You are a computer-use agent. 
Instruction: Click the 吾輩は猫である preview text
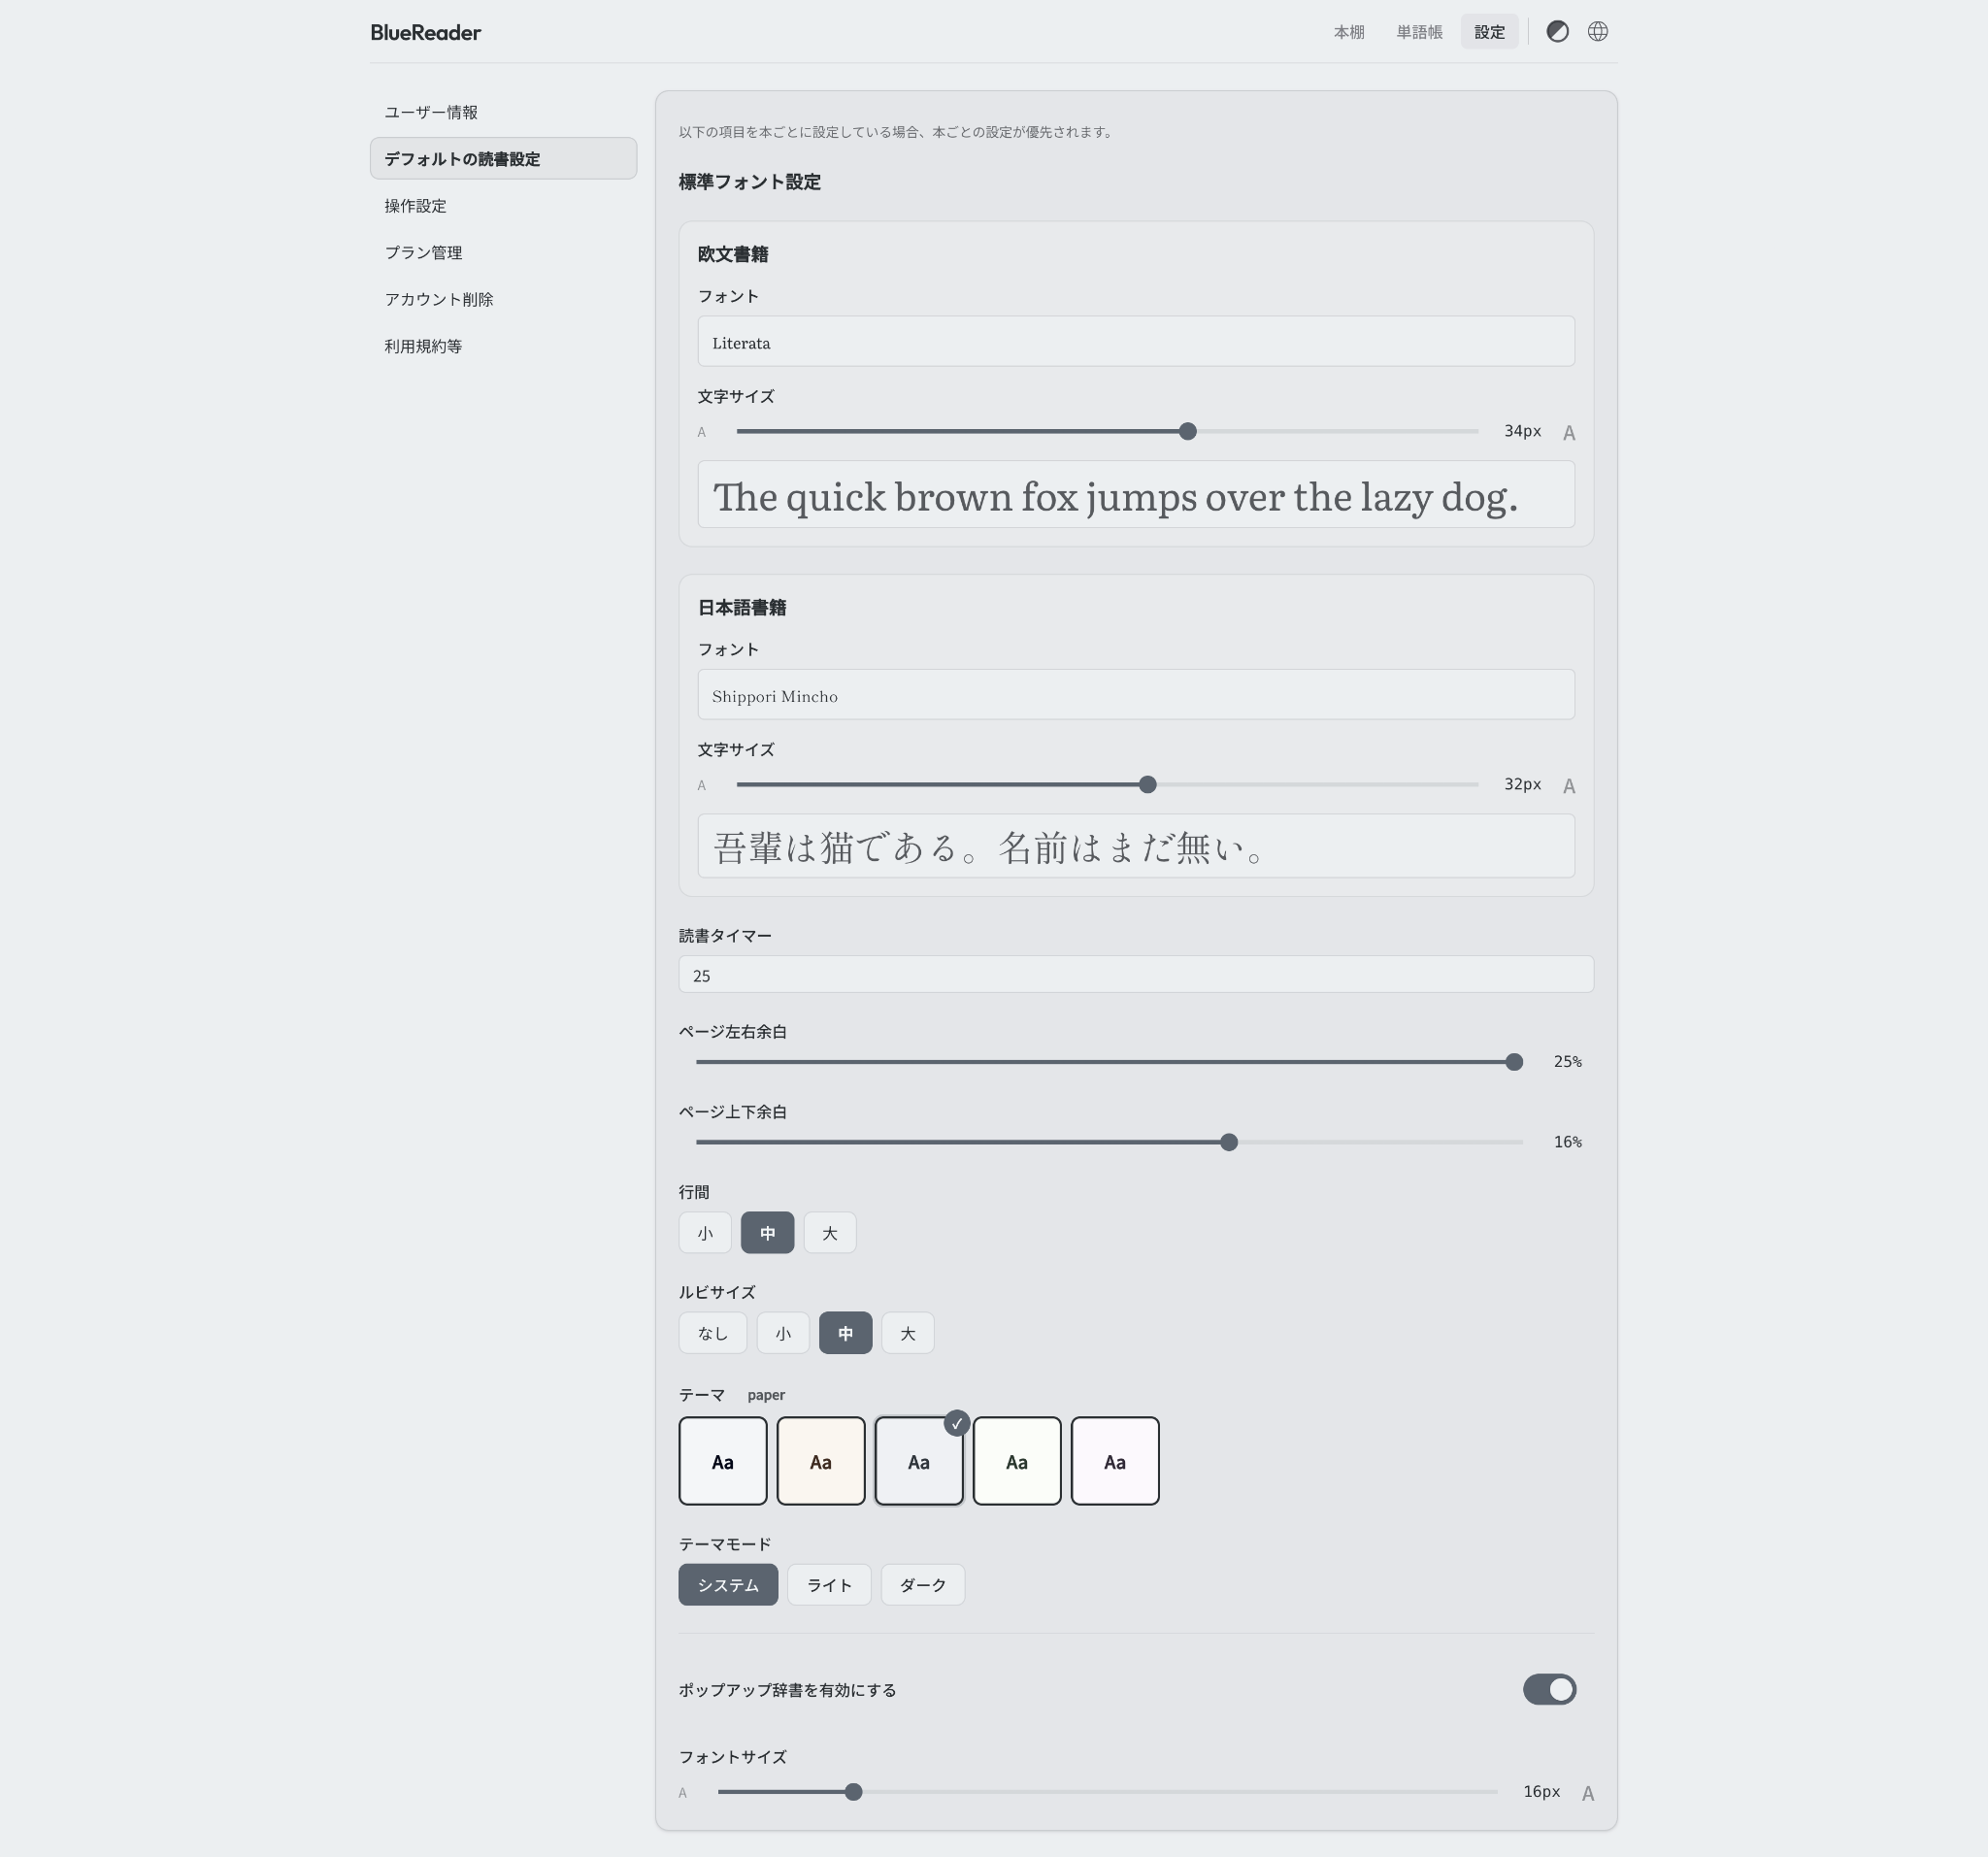click(x=988, y=848)
